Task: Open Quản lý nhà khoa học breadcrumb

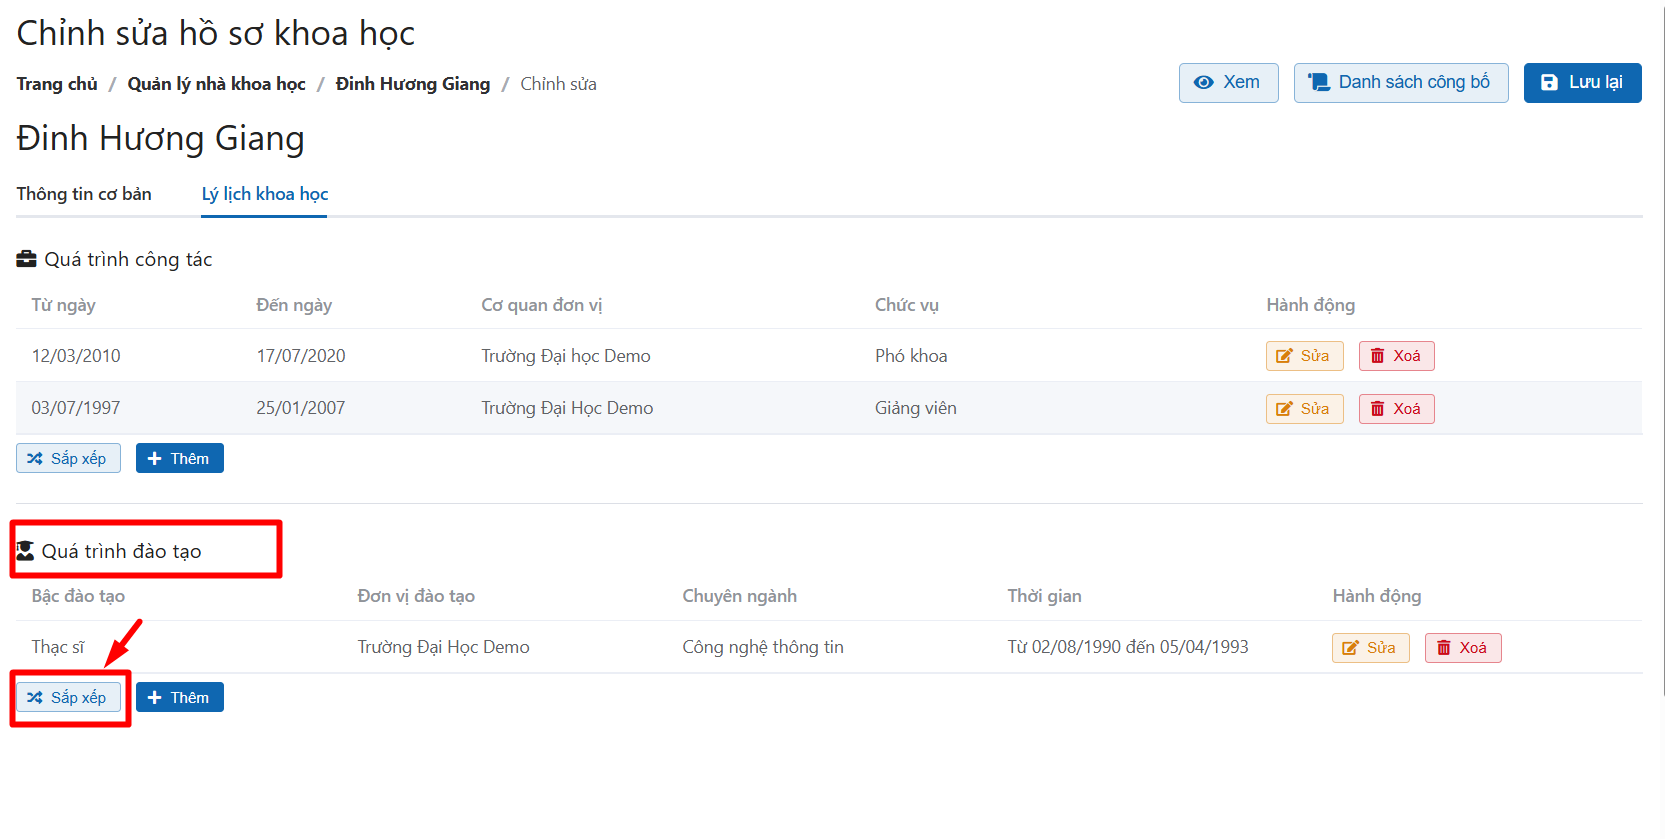Action: coord(216,84)
